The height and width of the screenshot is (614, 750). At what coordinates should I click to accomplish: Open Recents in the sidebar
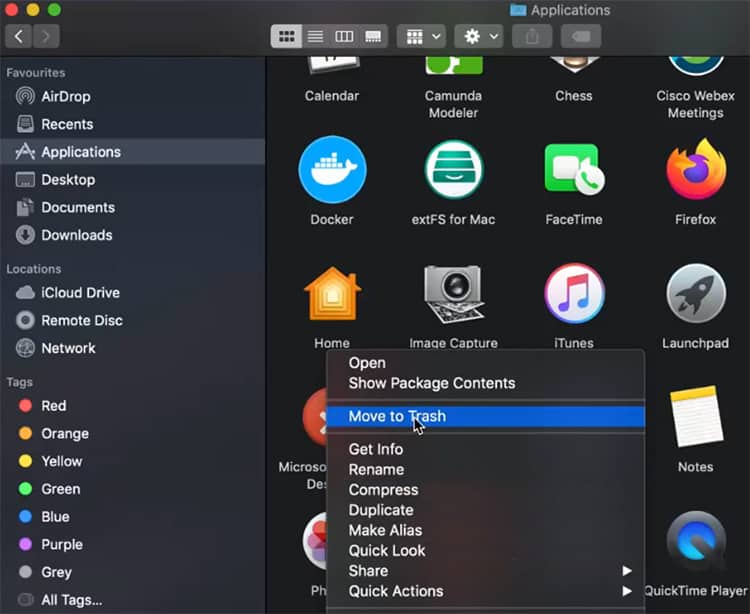pos(132,124)
